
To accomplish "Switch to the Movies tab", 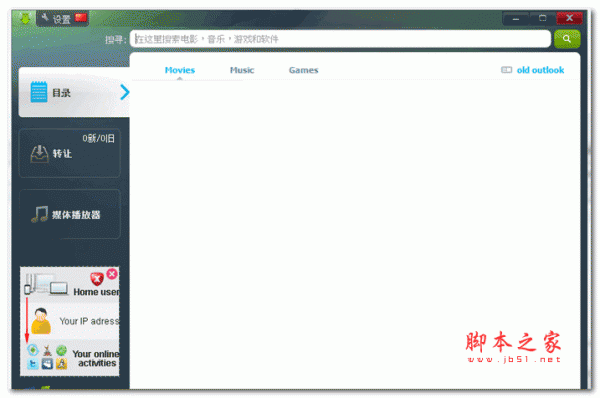I will [x=180, y=70].
